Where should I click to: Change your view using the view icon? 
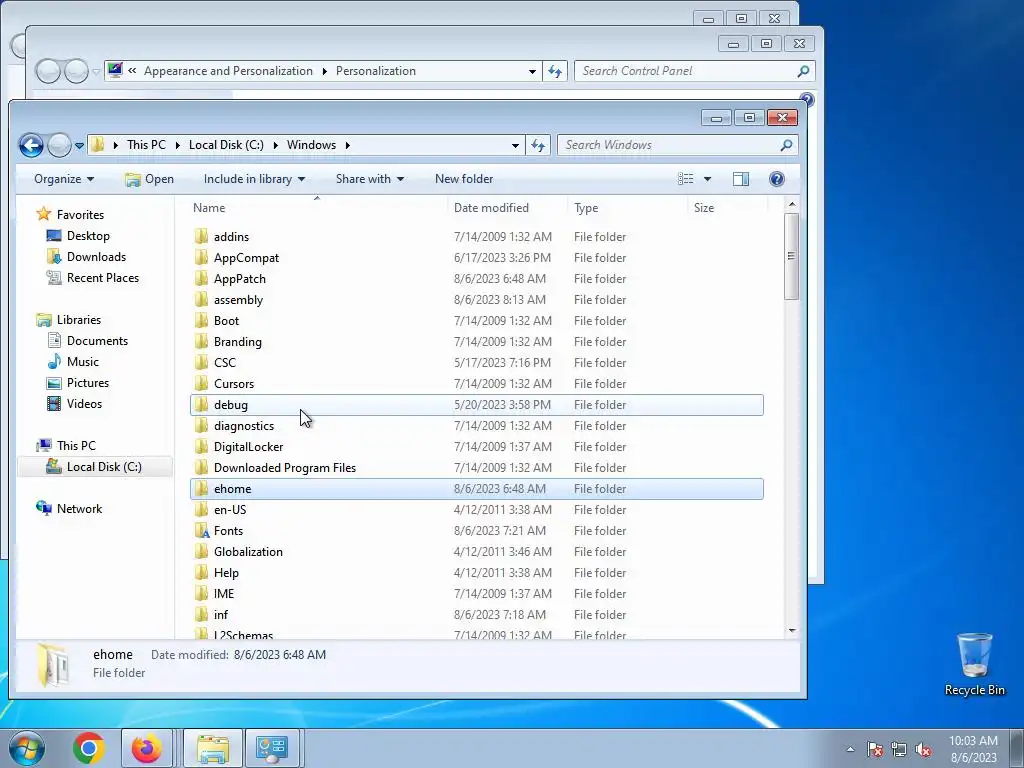coord(686,179)
